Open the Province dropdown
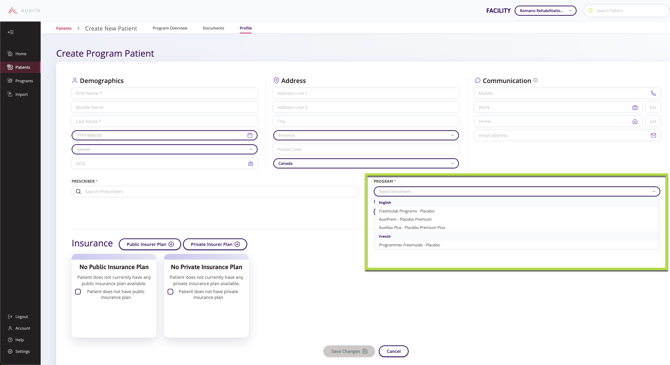This screenshot has height=365, width=670. pos(366,135)
